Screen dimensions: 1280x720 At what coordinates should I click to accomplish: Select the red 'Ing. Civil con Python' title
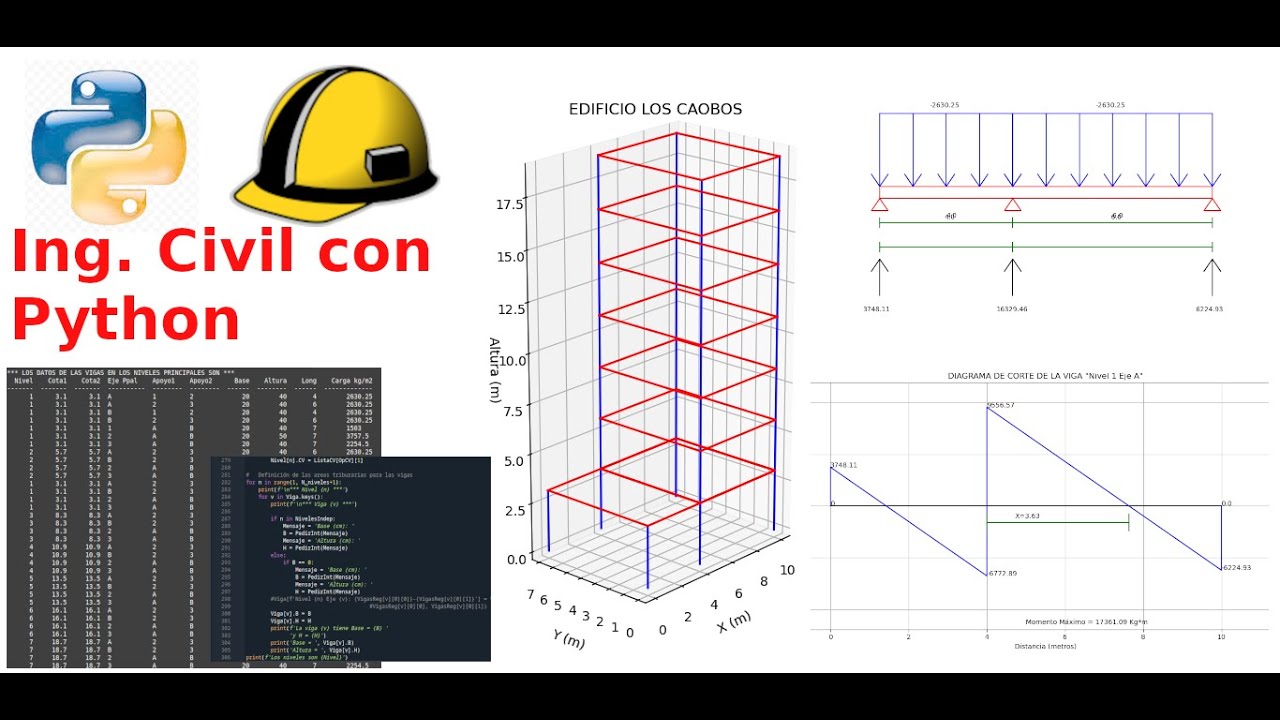click(220, 285)
